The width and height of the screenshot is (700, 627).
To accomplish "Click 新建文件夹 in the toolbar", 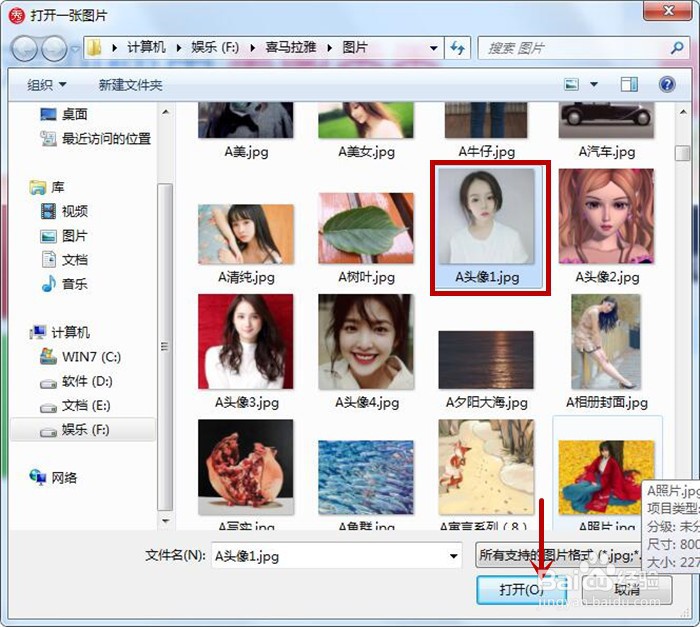I will tap(130, 84).
